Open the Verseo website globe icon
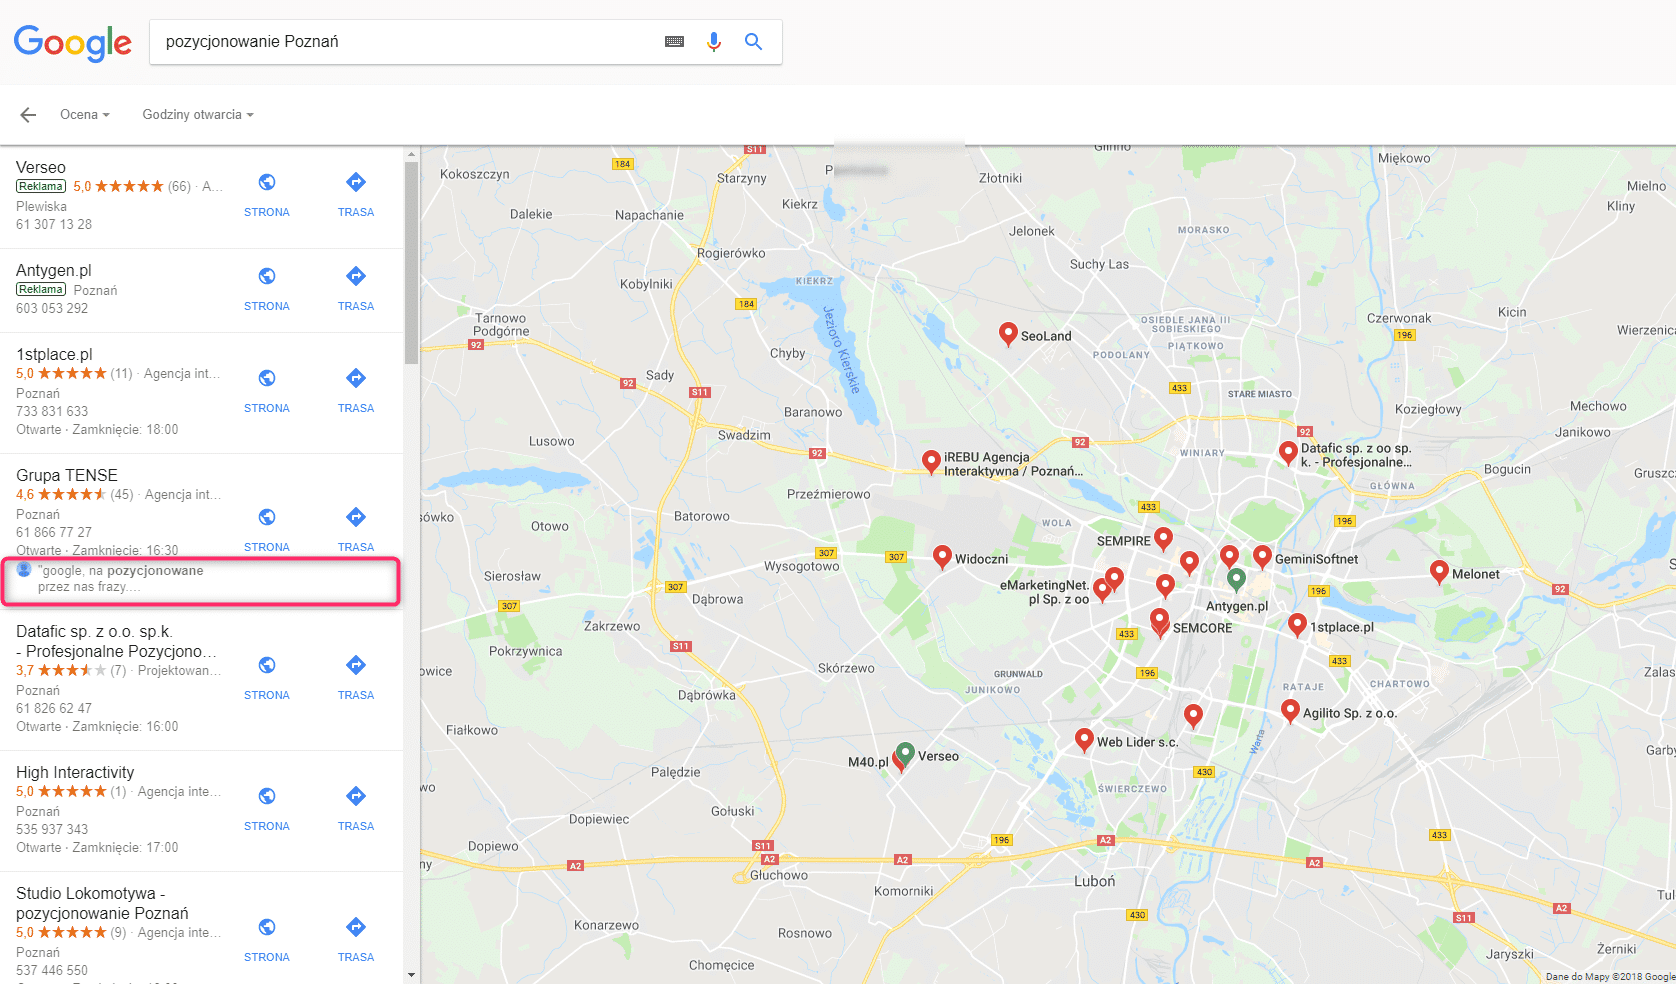 tap(267, 182)
